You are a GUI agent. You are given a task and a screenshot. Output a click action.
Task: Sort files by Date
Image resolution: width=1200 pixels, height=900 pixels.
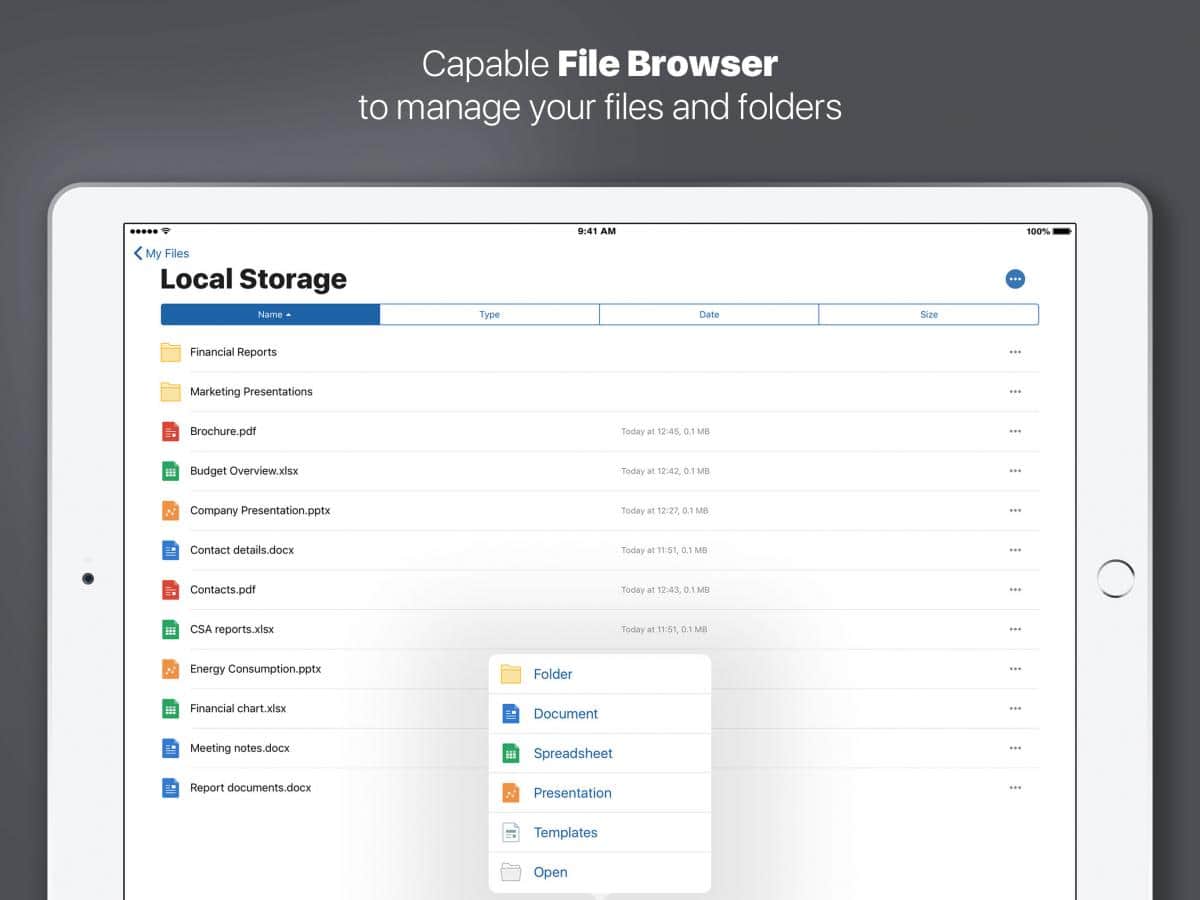pos(709,315)
